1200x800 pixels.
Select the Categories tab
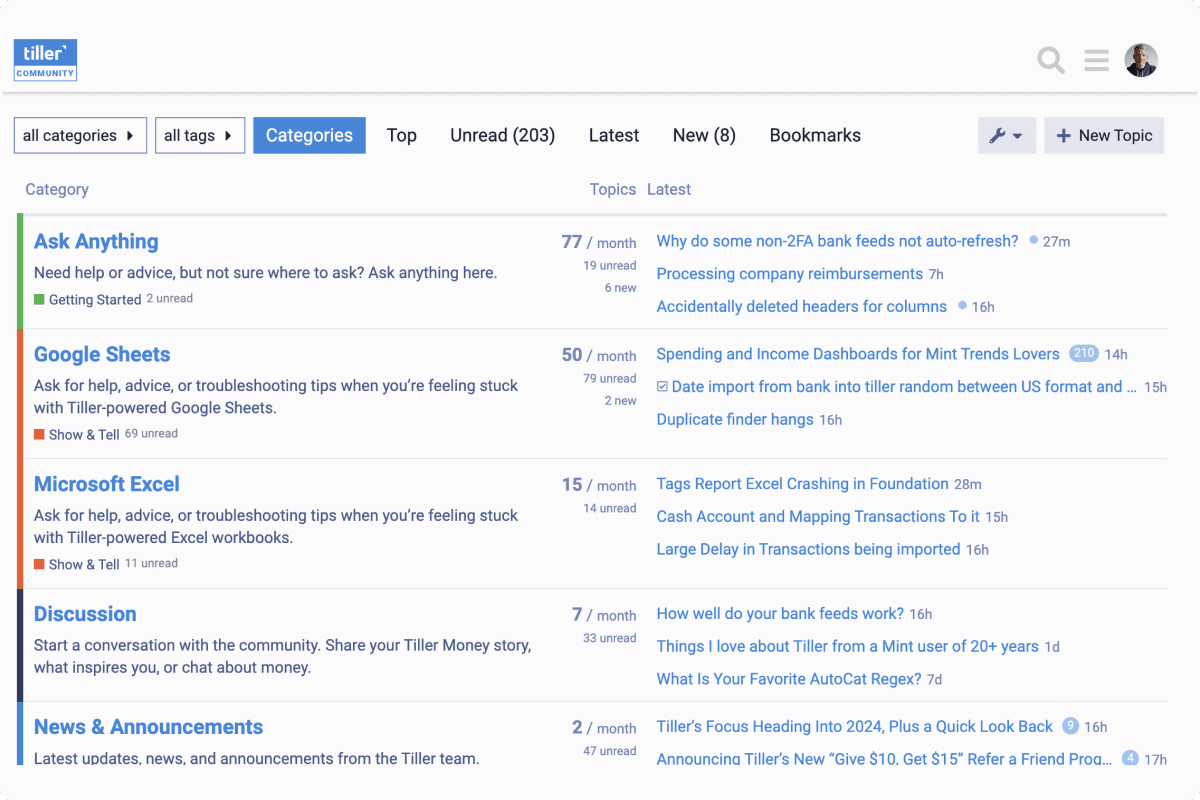pos(309,136)
